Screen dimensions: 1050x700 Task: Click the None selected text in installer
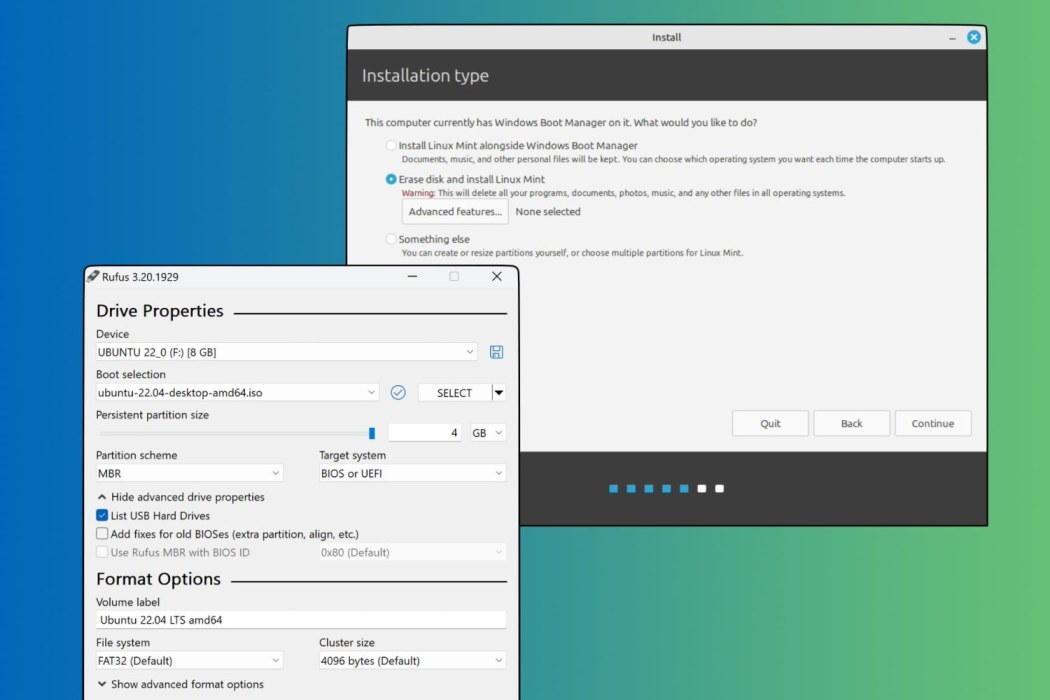[548, 212]
